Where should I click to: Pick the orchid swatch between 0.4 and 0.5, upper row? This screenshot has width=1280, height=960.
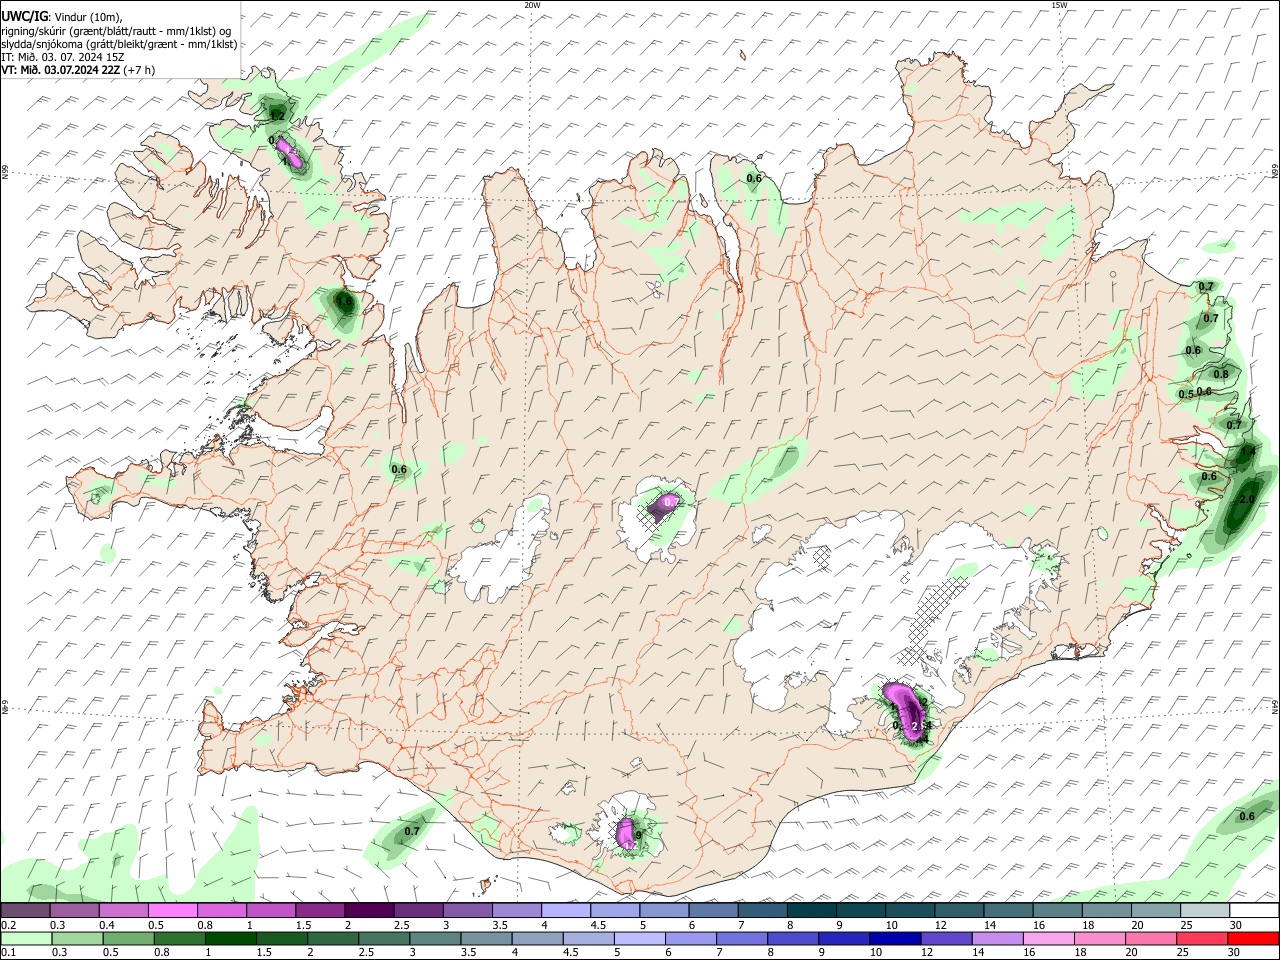pos(124,910)
